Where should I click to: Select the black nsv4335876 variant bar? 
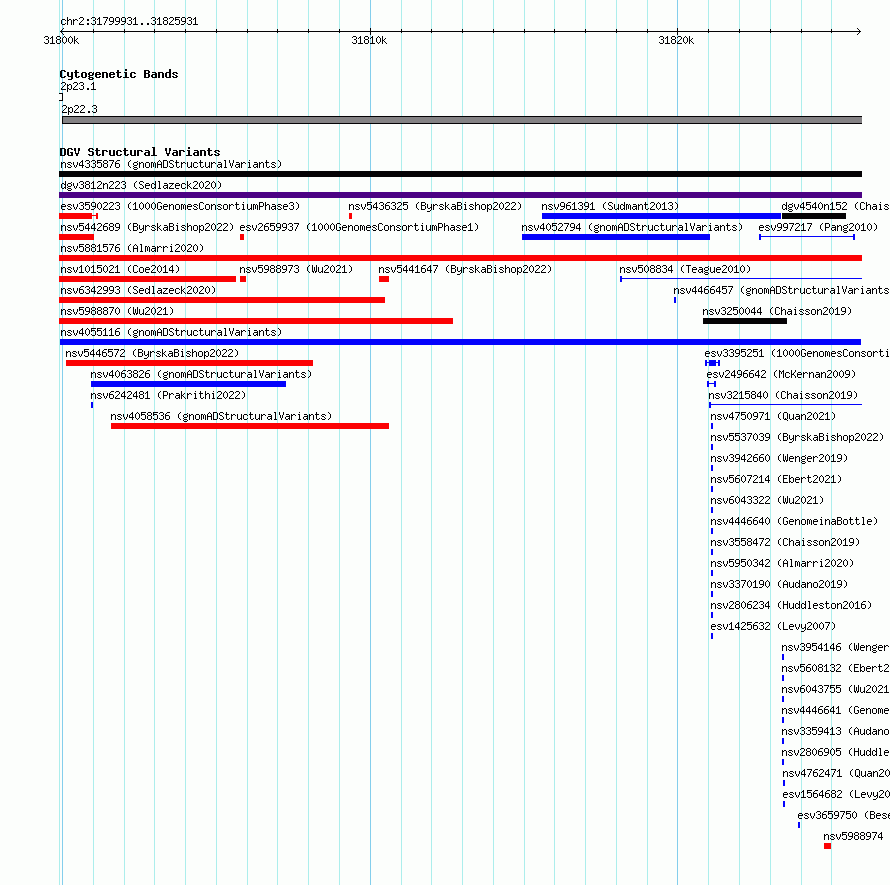[460, 174]
